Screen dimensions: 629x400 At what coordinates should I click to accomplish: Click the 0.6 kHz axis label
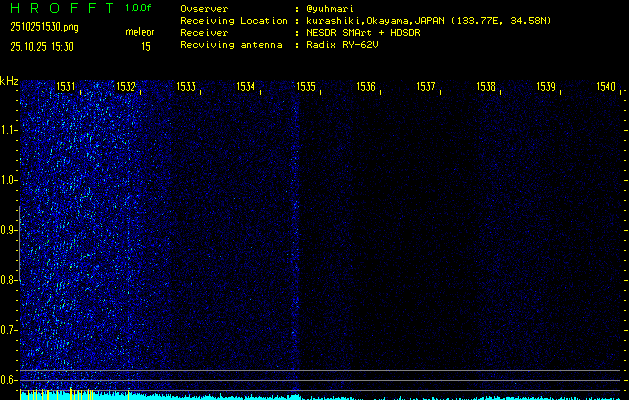pyautogui.click(x=7, y=380)
